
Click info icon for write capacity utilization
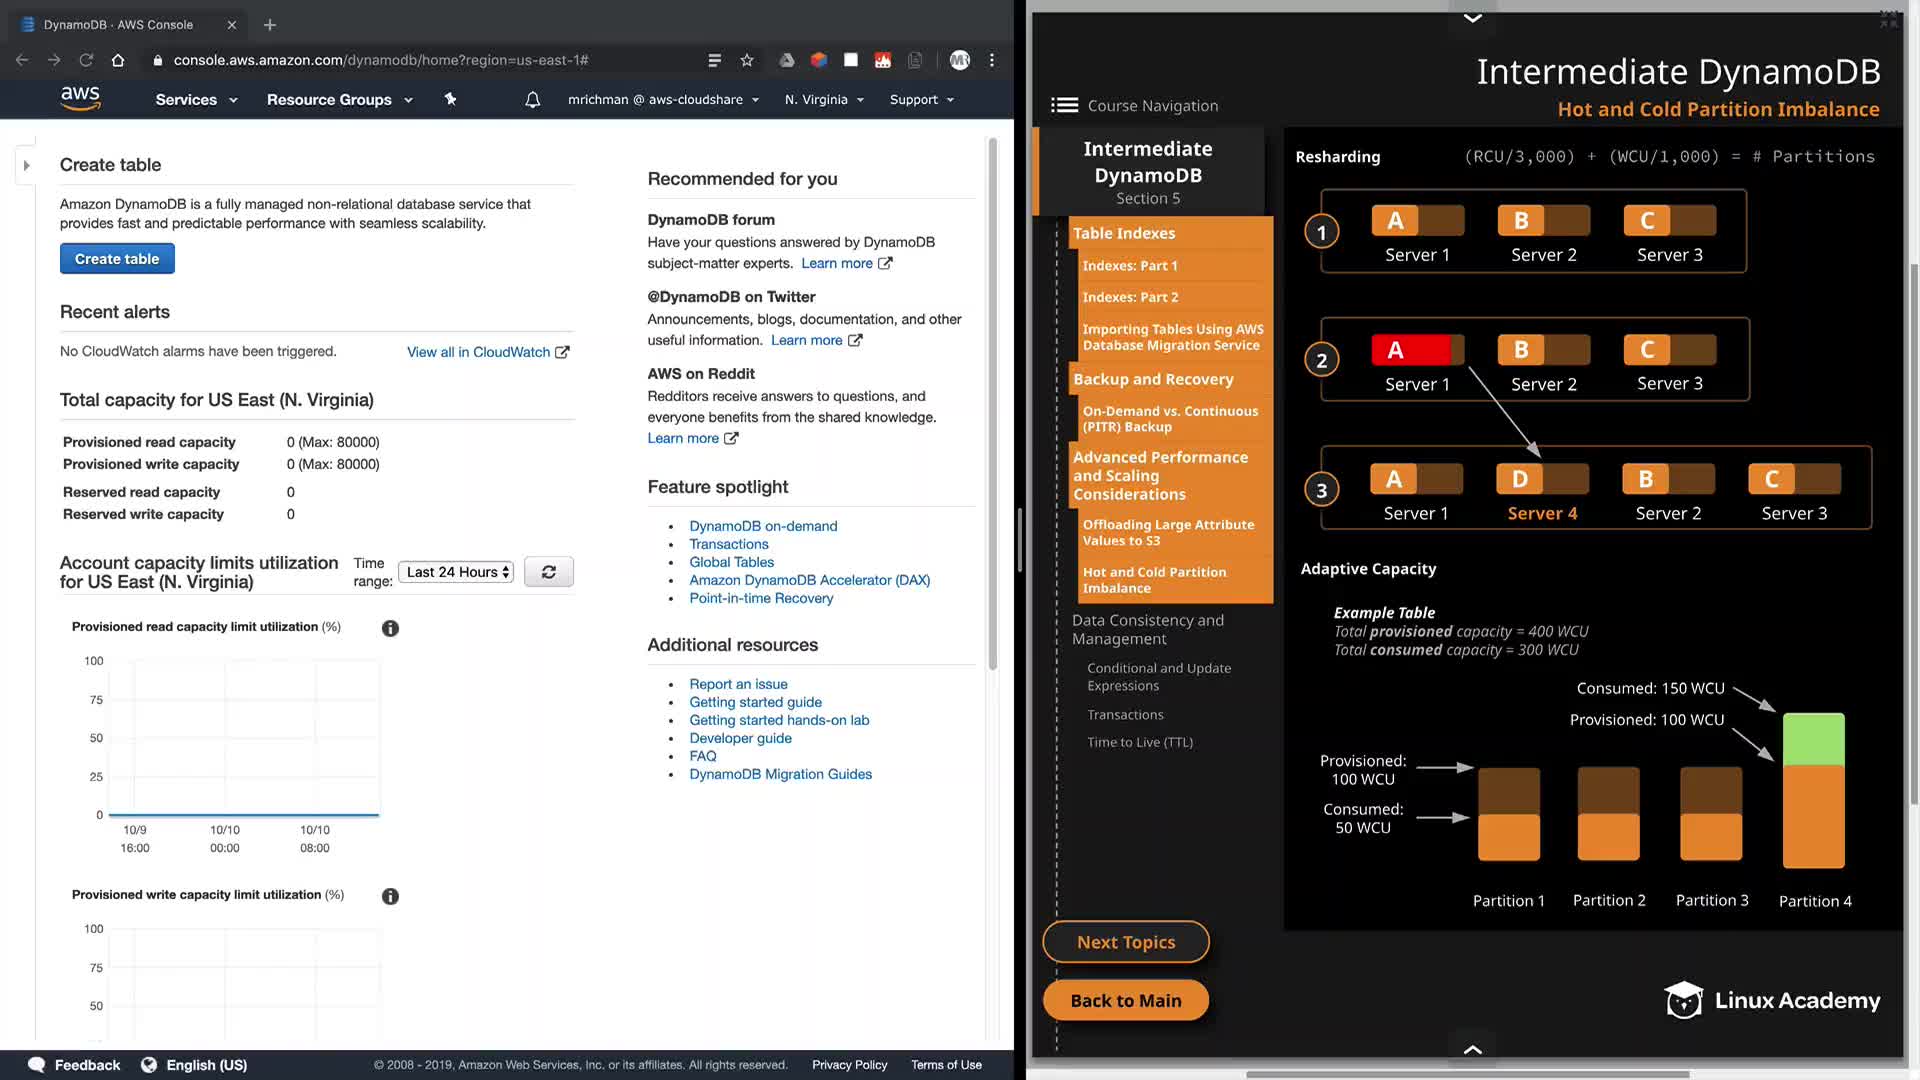tap(390, 896)
